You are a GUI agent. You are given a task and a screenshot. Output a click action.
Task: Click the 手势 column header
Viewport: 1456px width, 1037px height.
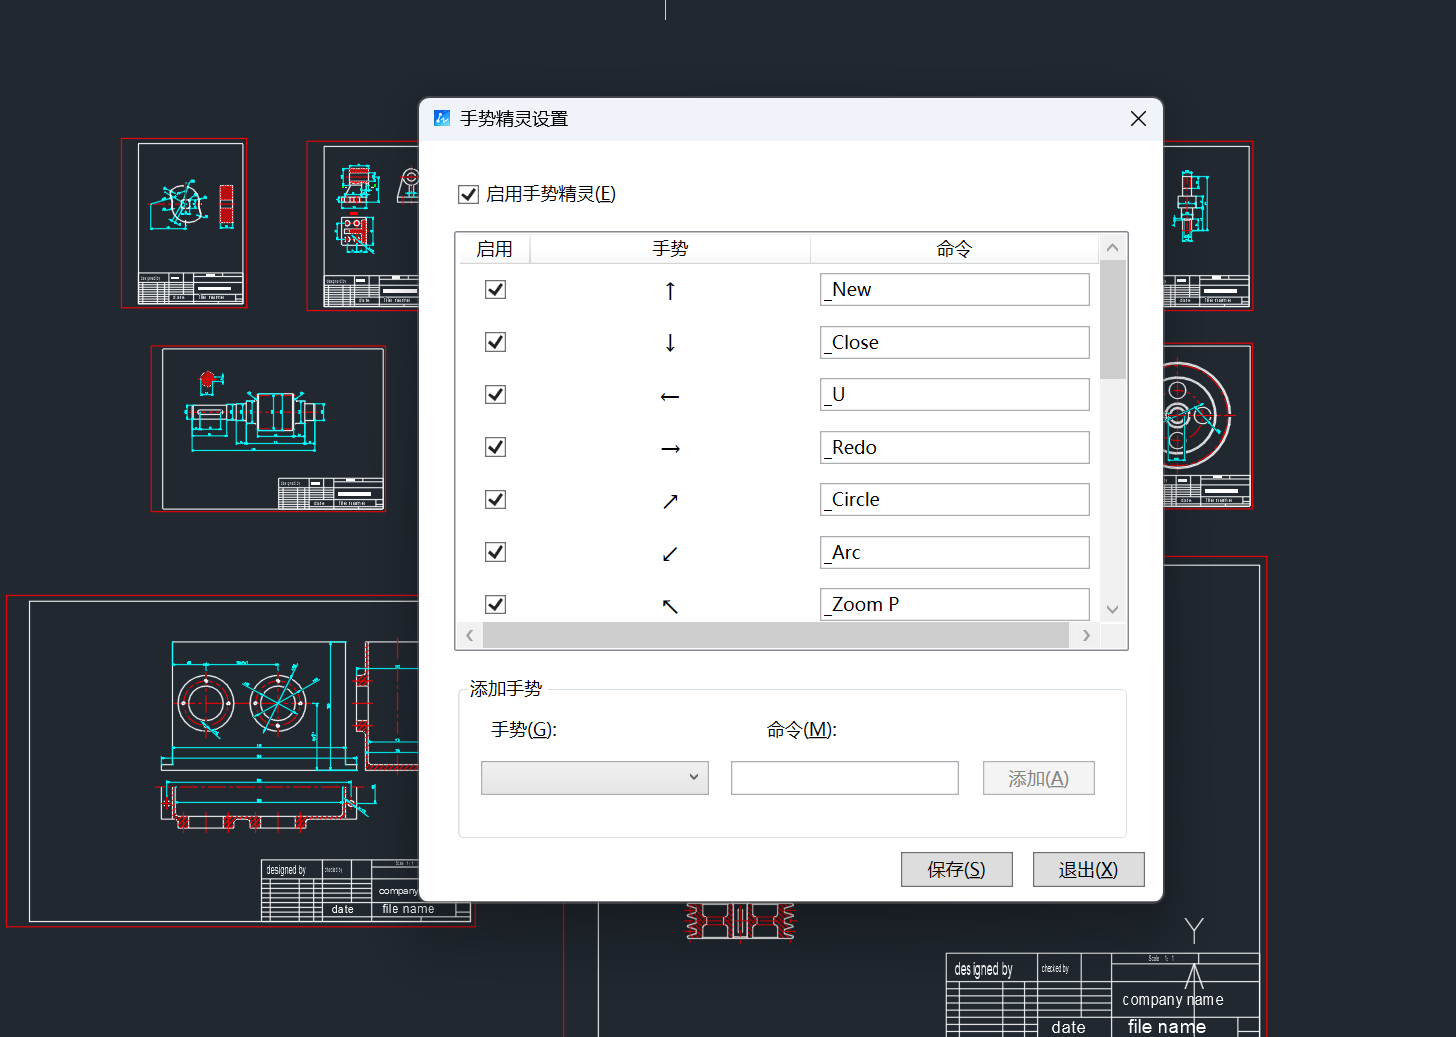point(670,248)
